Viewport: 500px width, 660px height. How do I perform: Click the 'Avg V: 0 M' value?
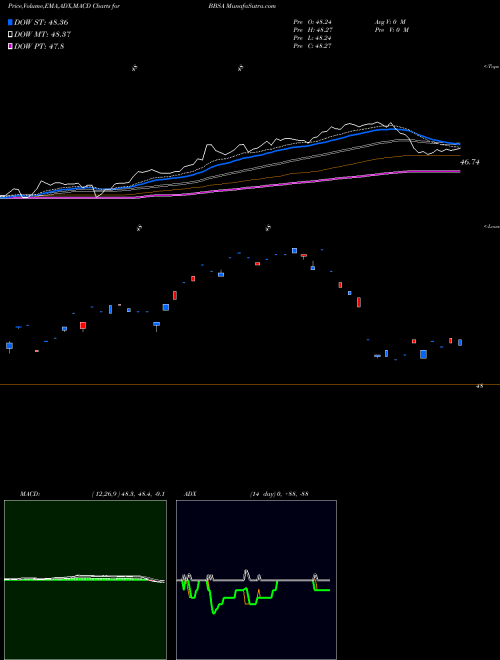click(390, 21)
